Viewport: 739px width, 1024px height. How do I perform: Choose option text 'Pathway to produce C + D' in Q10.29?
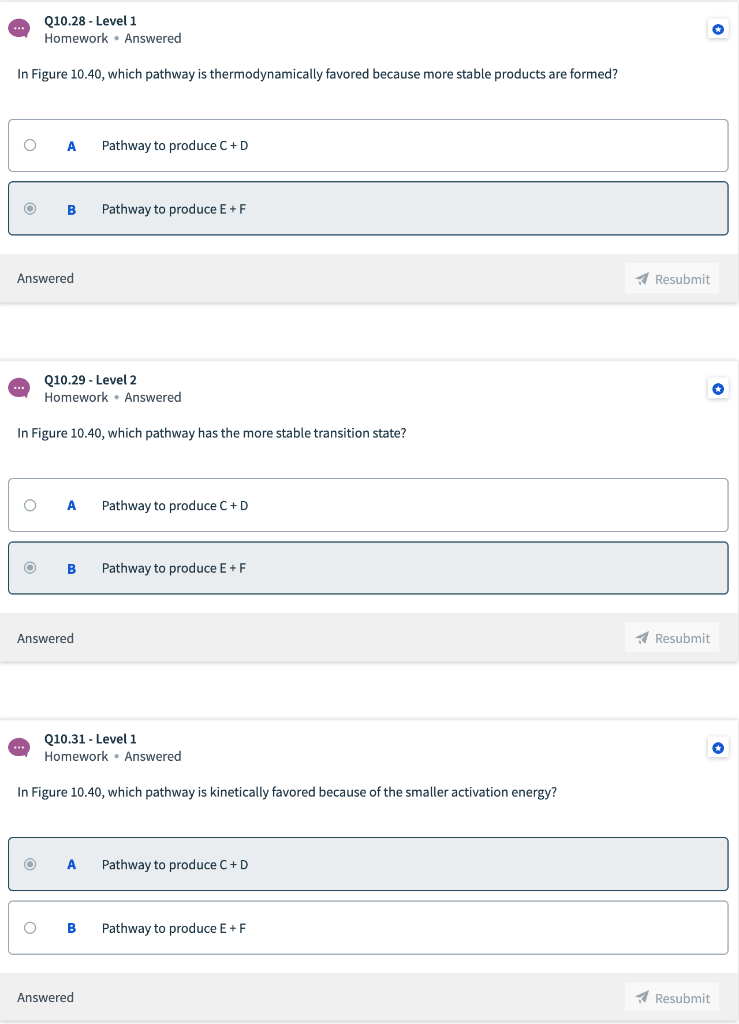175,505
